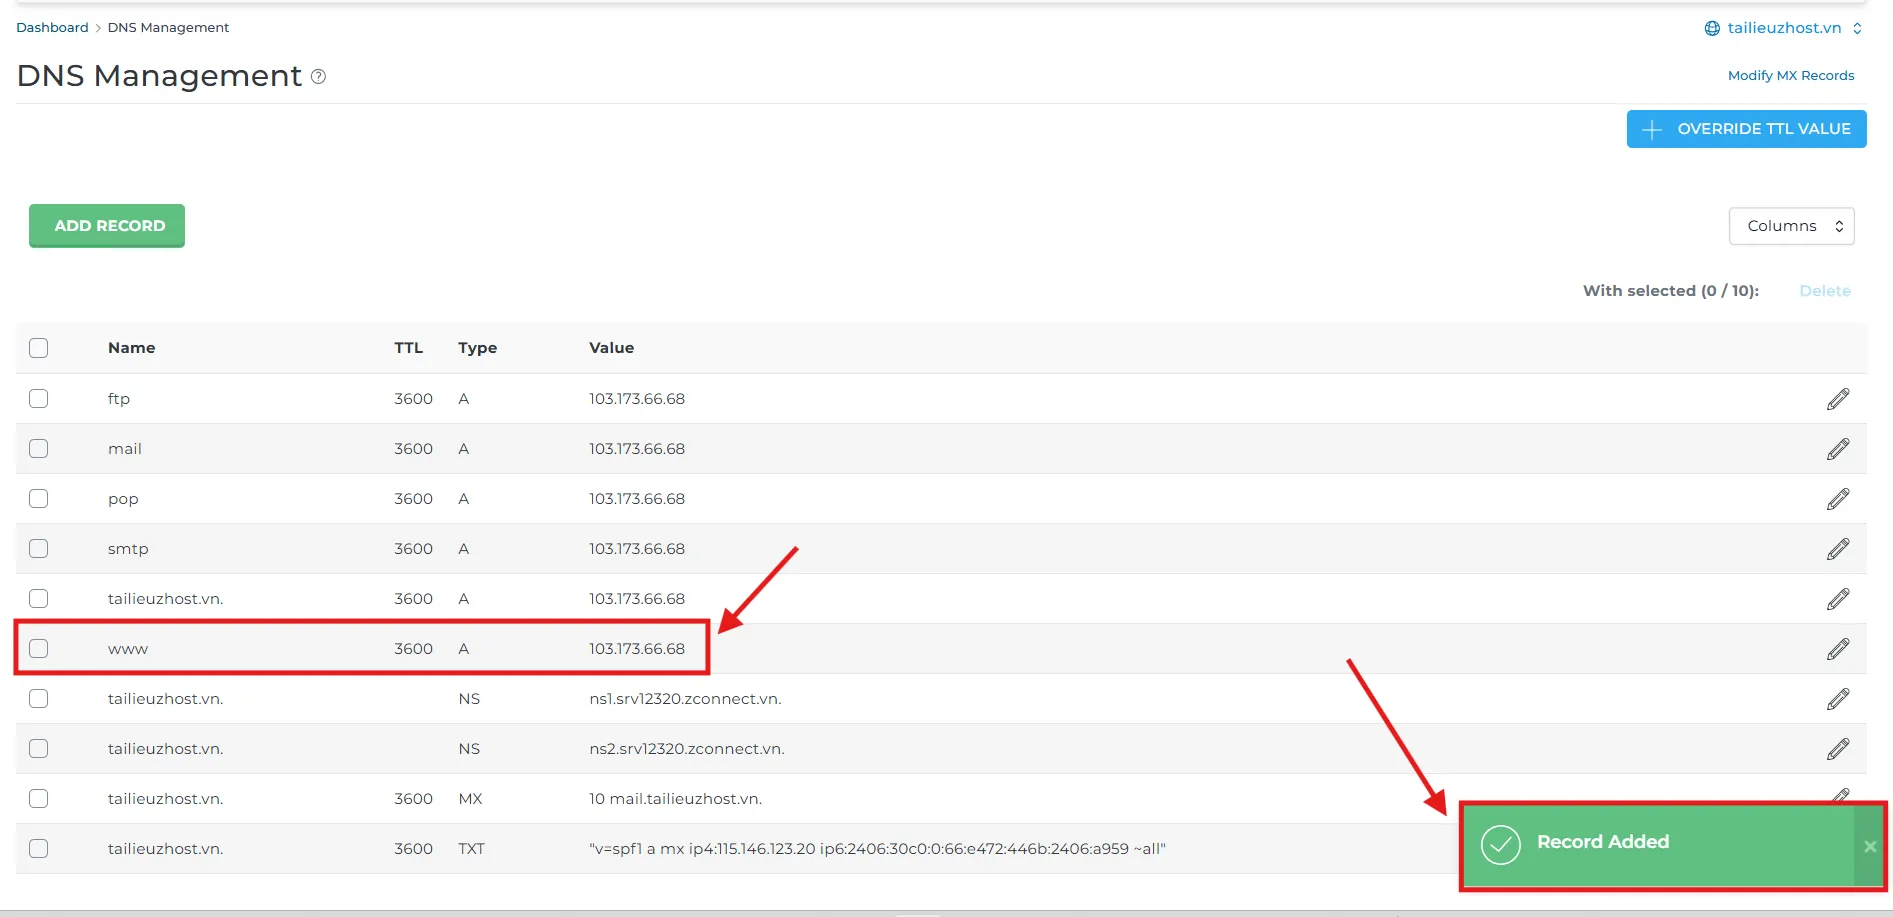Viewport: 1893px width, 917px height.
Task: Go to Dashboard breadcrumb
Action: [52, 27]
